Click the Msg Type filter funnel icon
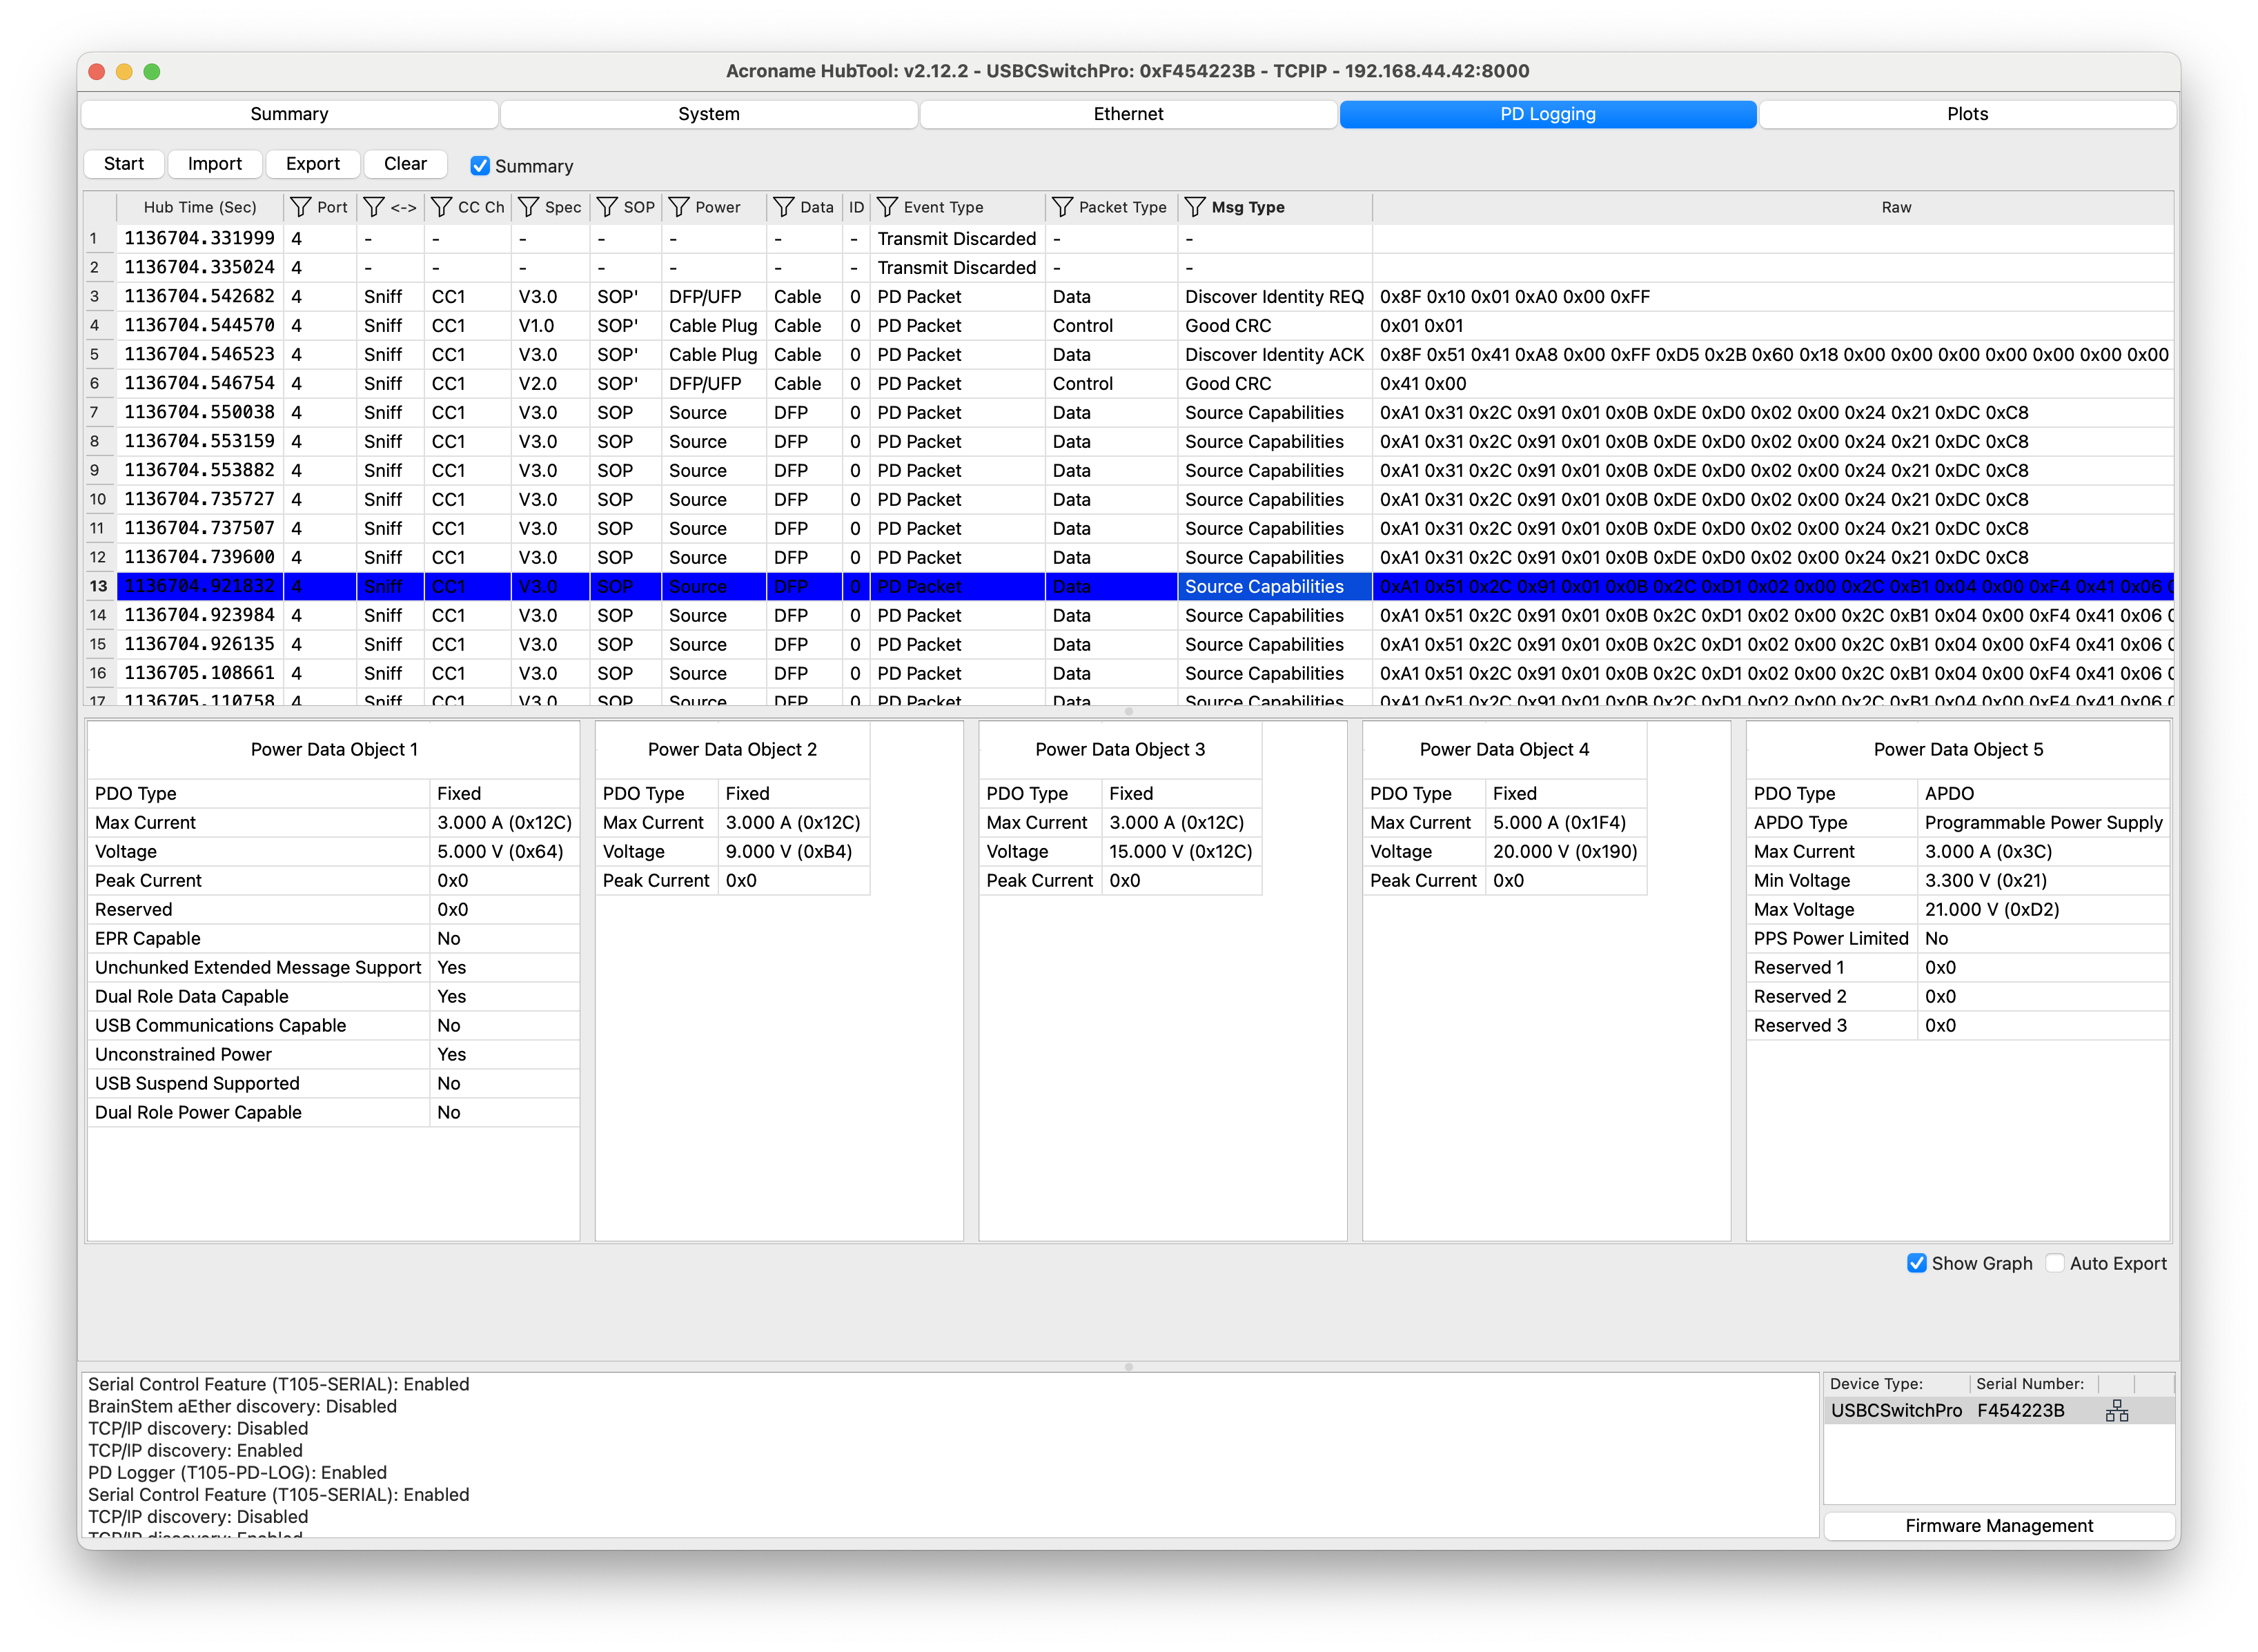This screenshot has height=1652, width=2258. coord(1195,207)
